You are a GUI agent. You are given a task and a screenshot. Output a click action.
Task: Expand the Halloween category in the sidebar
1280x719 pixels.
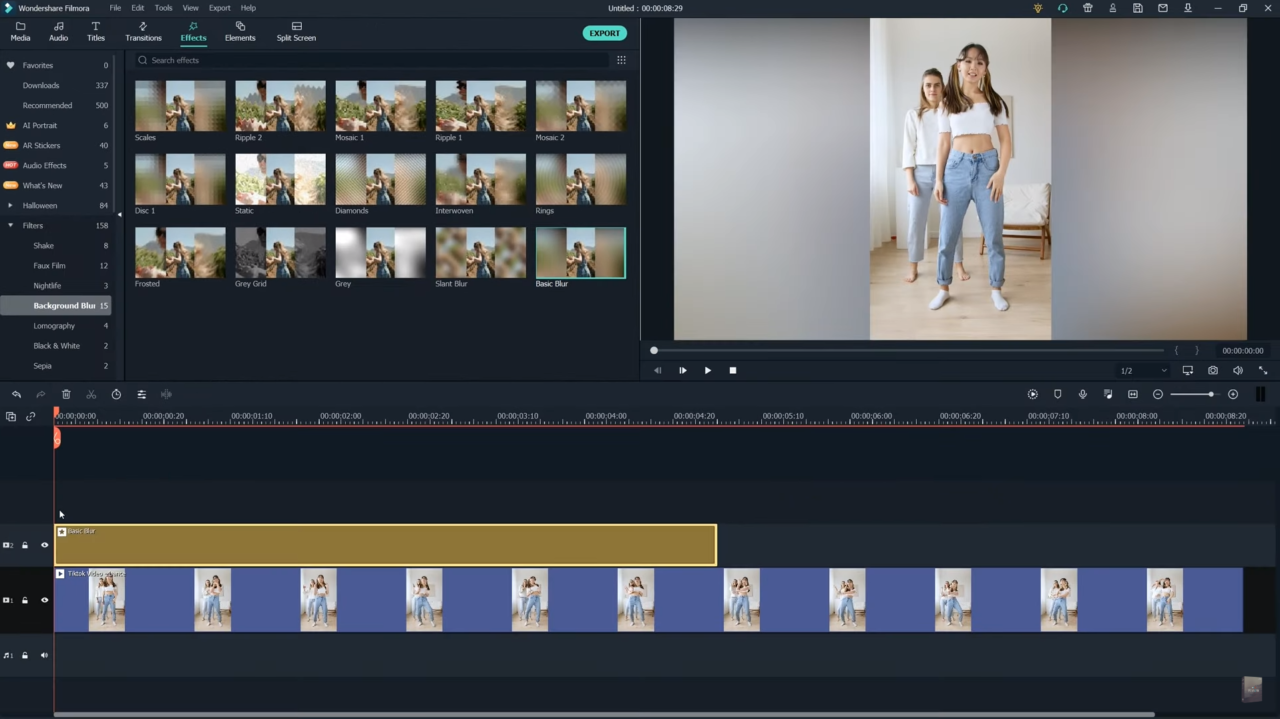[10, 205]
